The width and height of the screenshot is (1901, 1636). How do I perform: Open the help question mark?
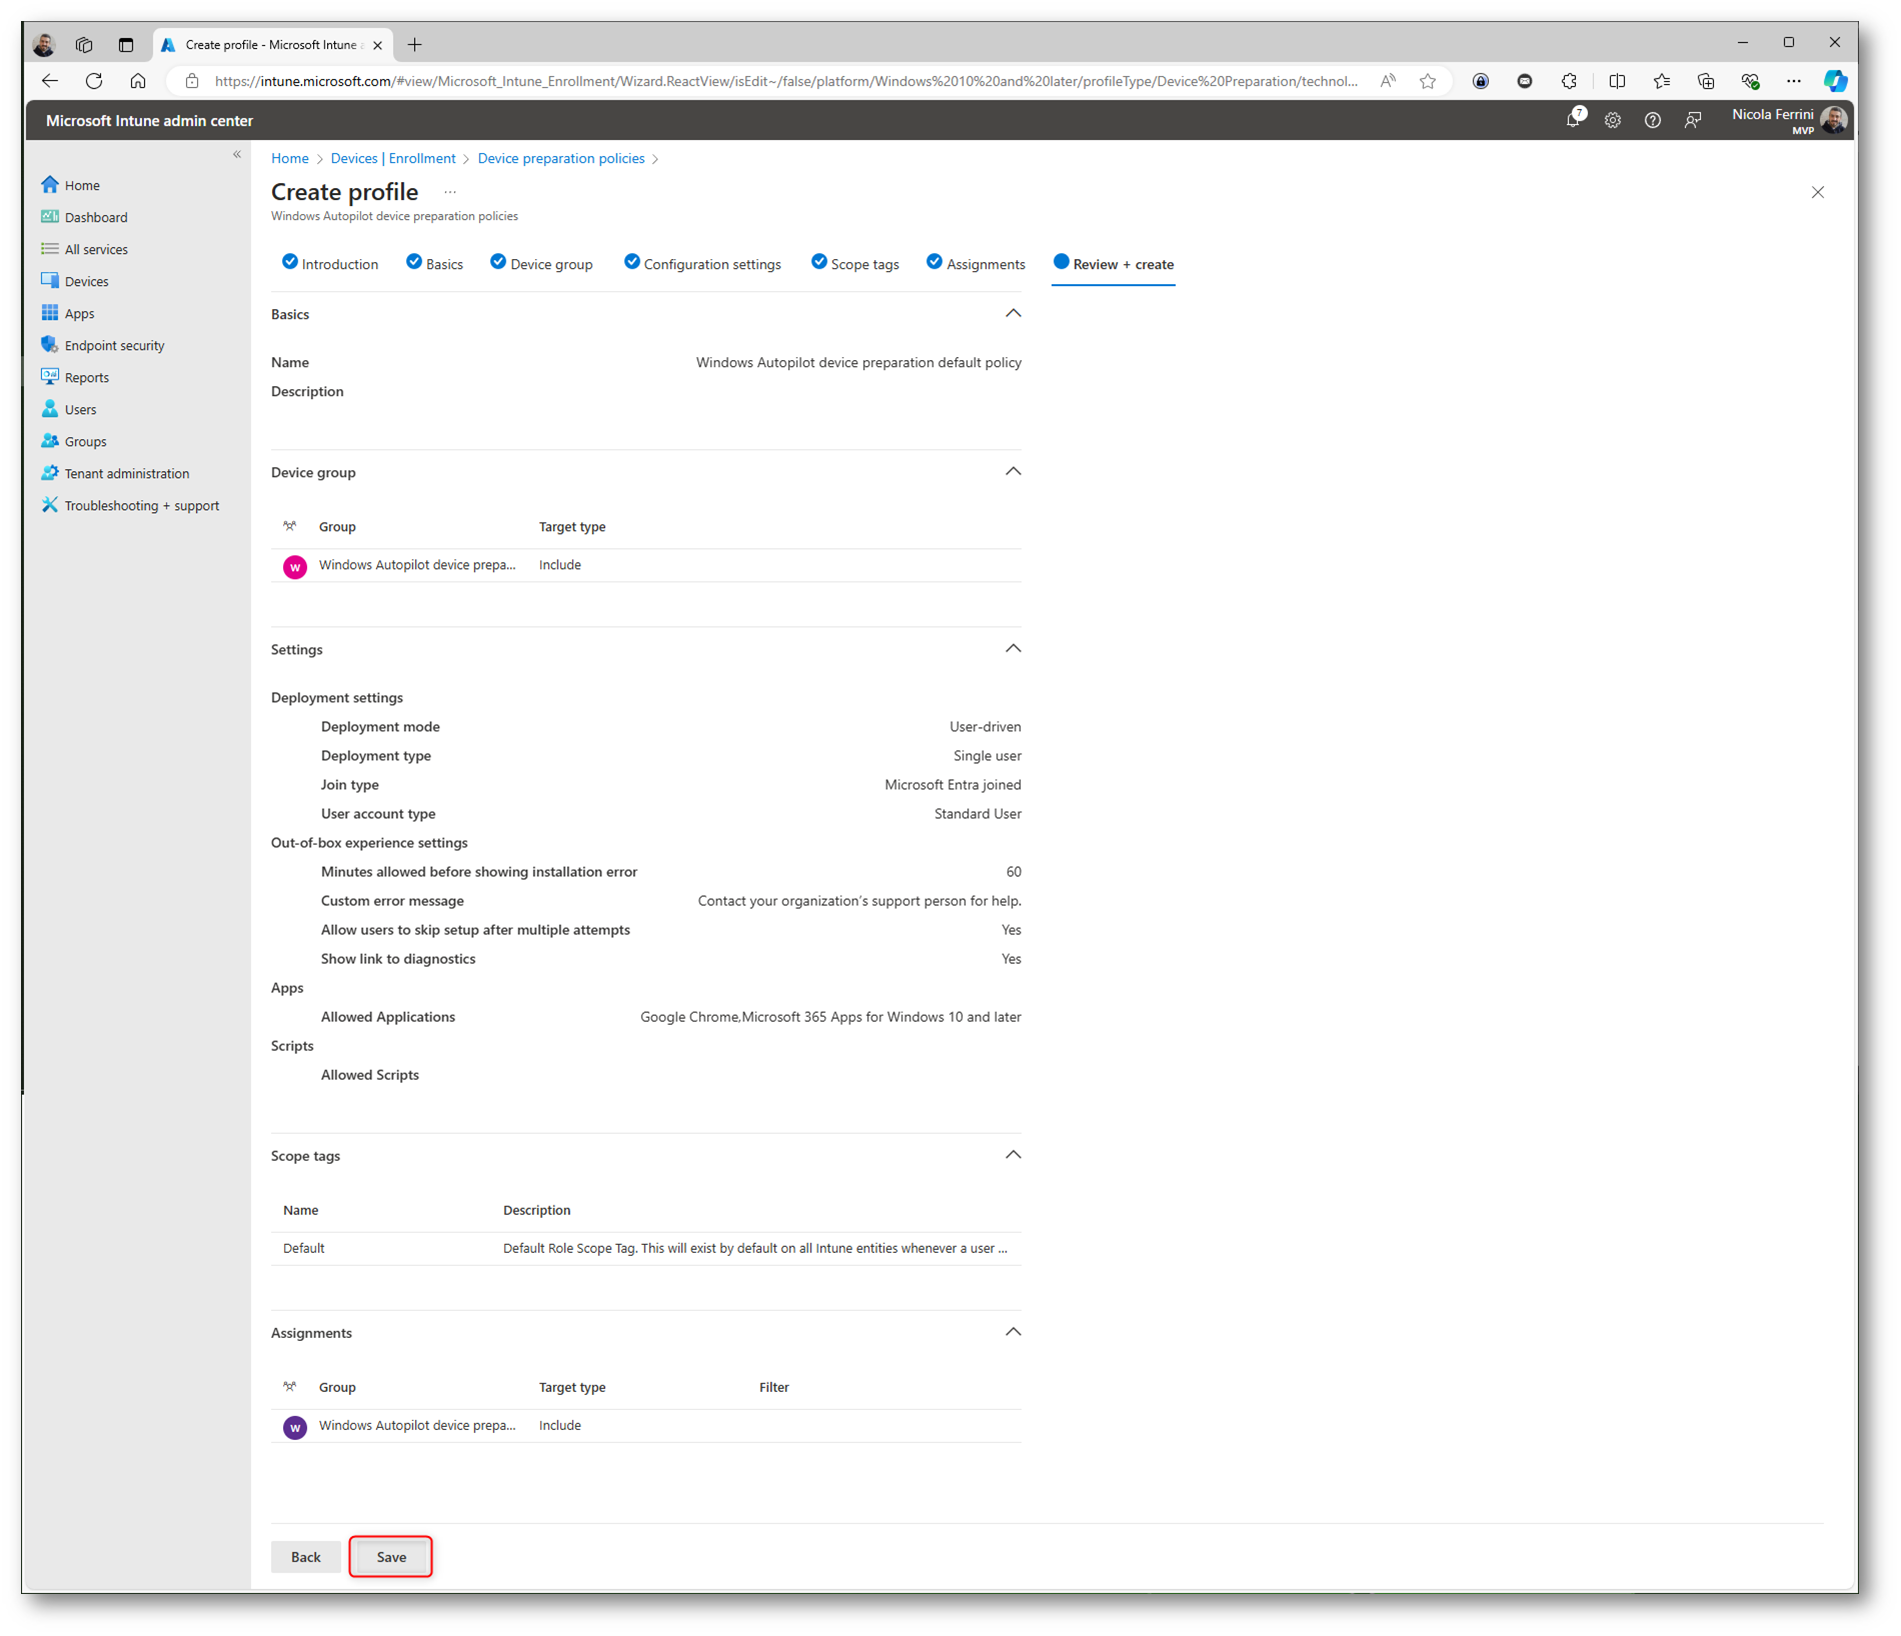click(x=1653, y=120)
